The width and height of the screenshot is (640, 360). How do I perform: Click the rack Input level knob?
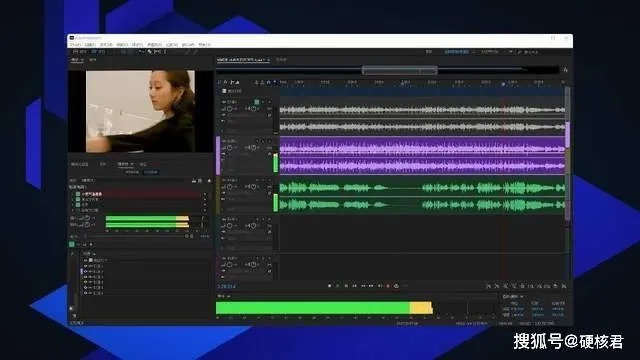click(x=87, y=218)
